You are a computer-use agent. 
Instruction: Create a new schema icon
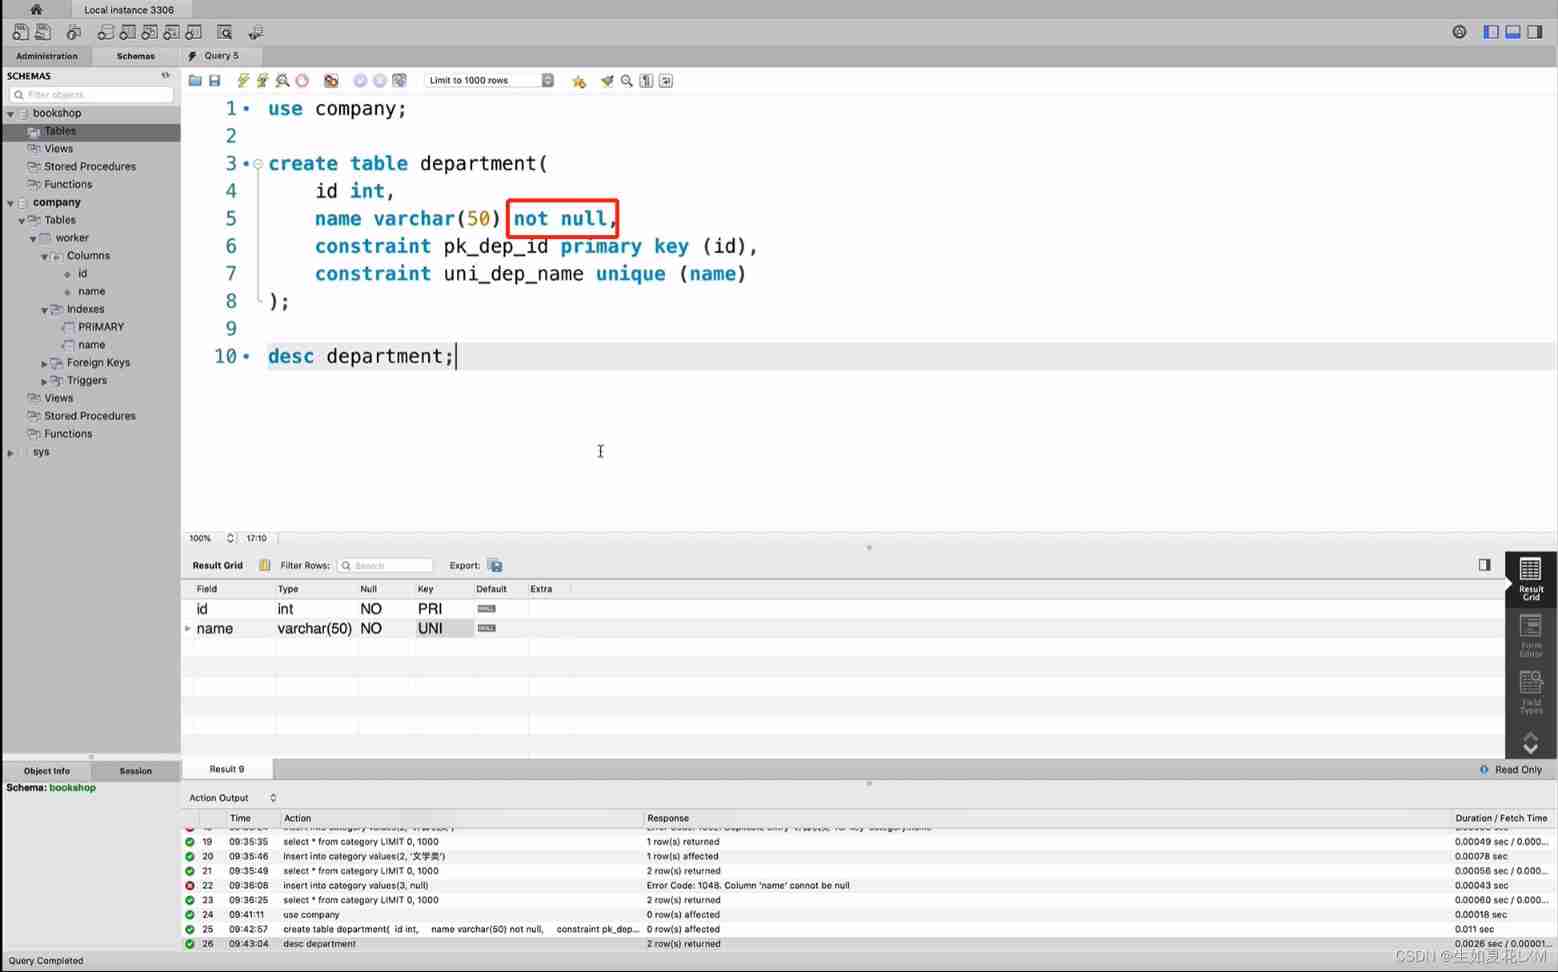point(105,32)
